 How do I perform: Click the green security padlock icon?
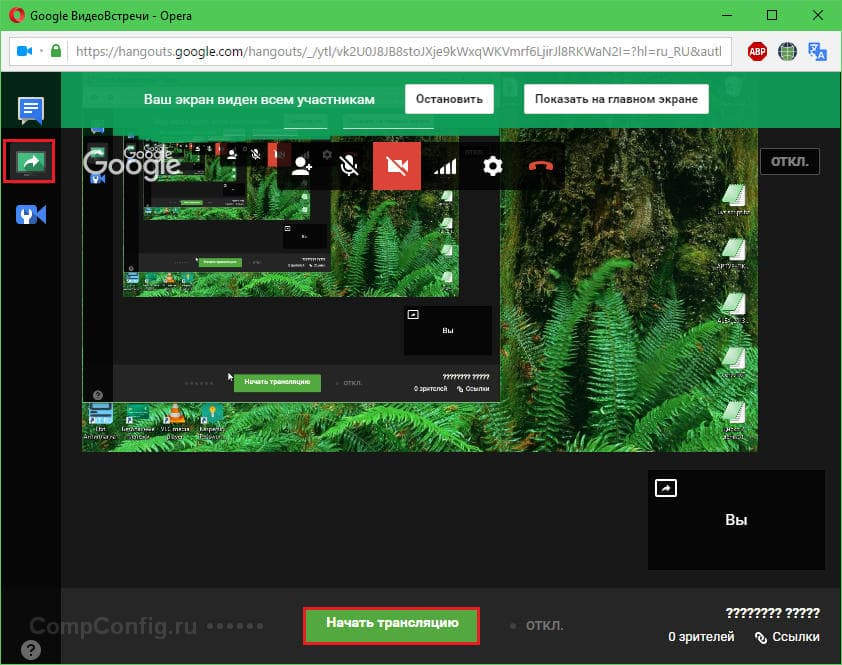click(56, 50)
